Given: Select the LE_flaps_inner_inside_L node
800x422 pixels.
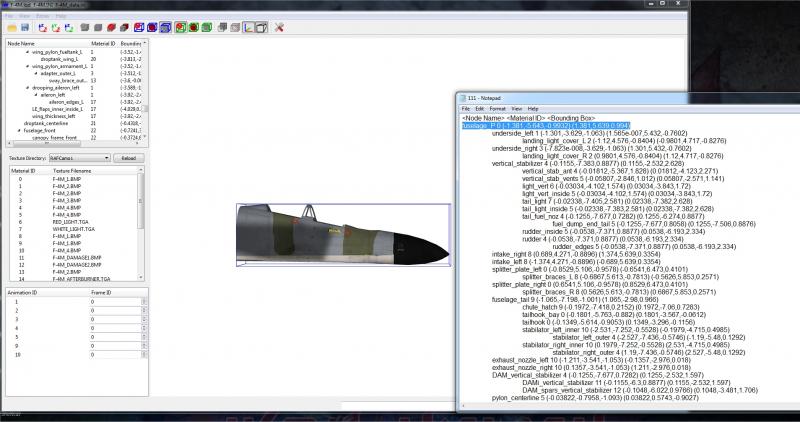Looking at the screenshot, I should (57, 109).
